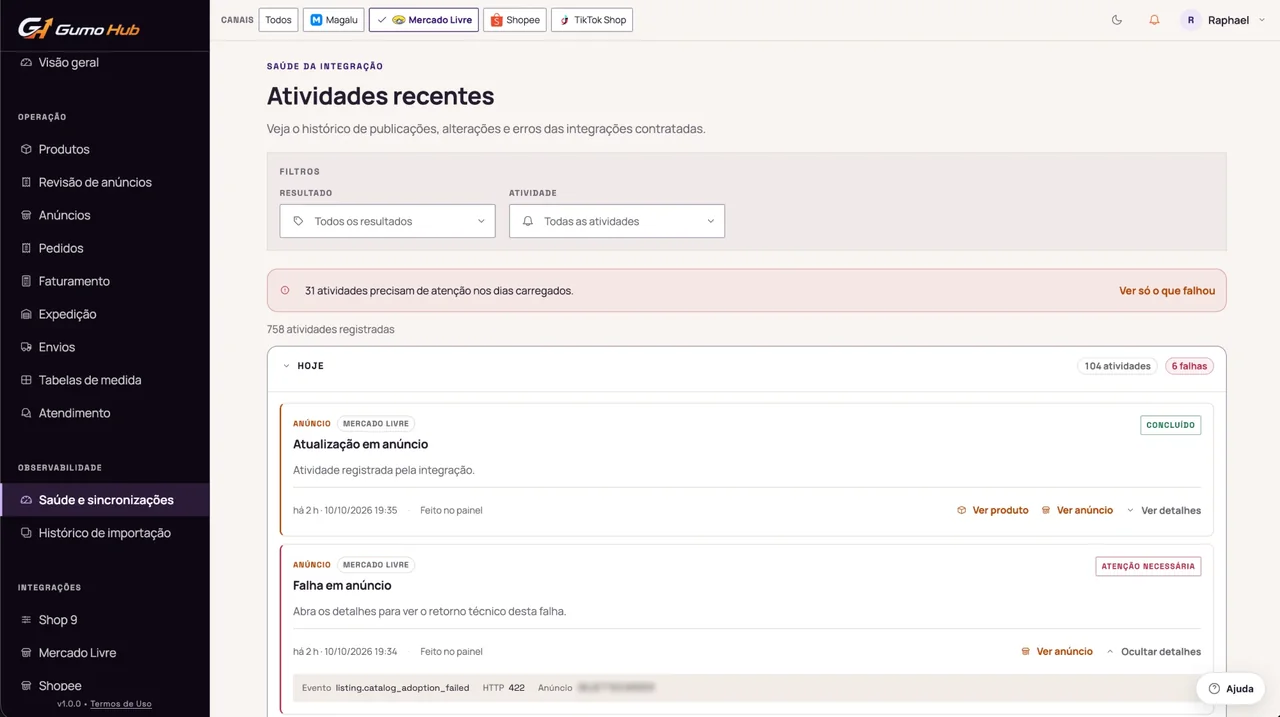This screenshot has height=717, width=1280.
Task: Click the Revisão de anúncios icon
Action: tap(26, 182)
